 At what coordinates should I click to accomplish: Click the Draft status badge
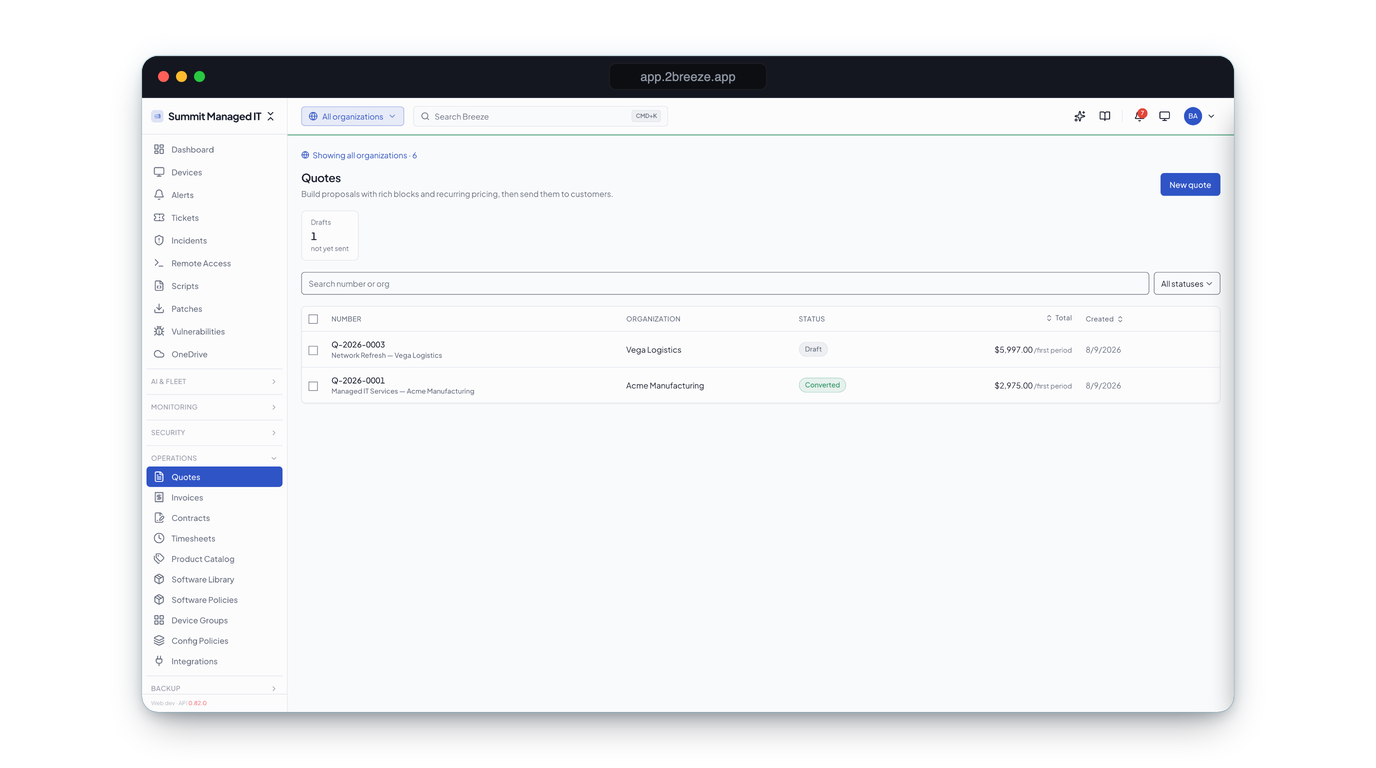tap(813, 349)
